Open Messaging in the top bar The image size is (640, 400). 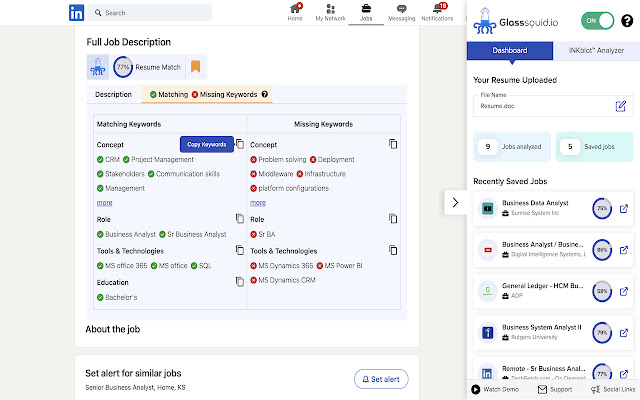(401, 12)
